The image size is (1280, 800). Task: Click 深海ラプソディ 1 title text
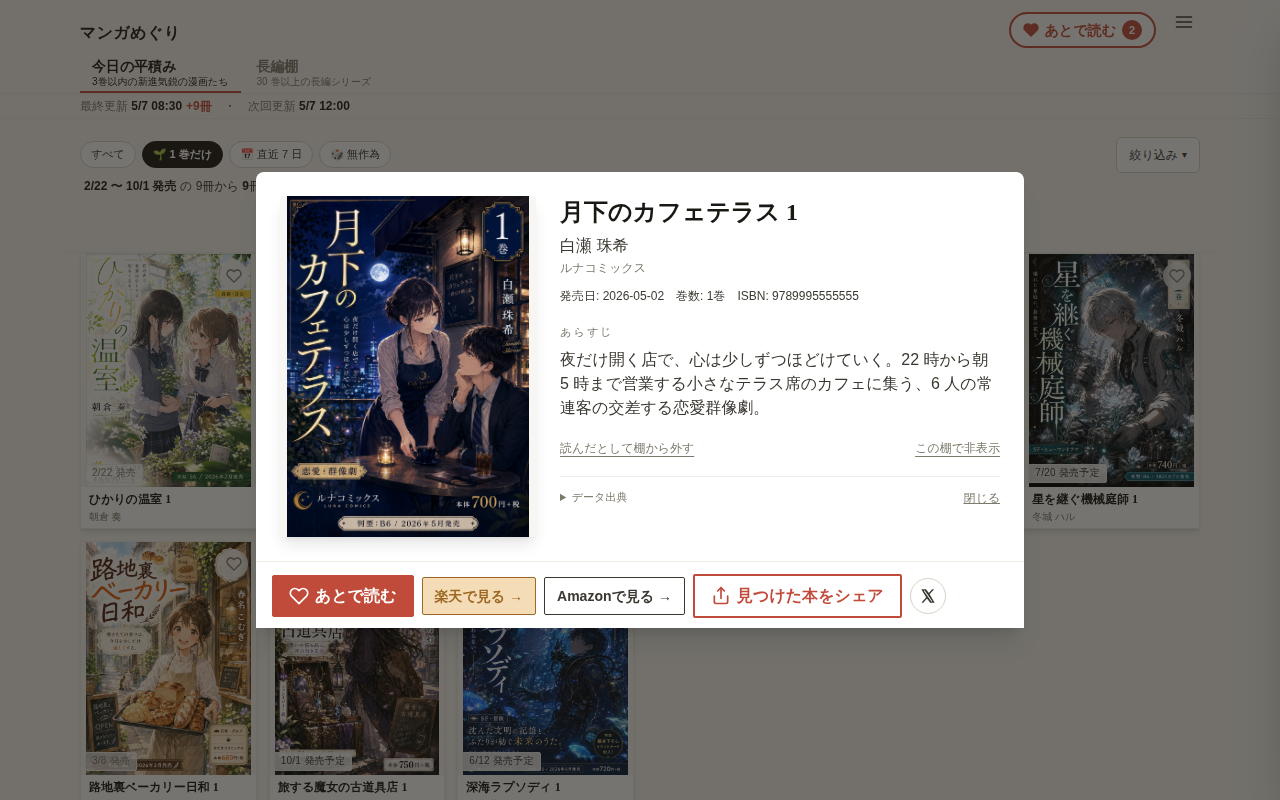513,787
